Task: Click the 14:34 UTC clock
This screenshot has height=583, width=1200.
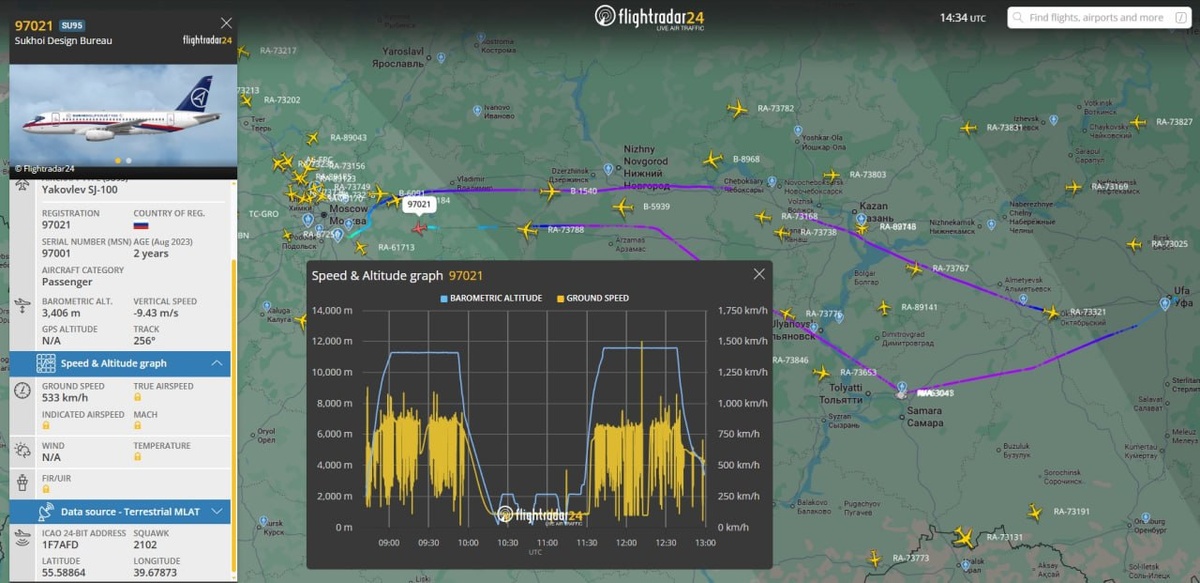Action: (x=963, y=18)
